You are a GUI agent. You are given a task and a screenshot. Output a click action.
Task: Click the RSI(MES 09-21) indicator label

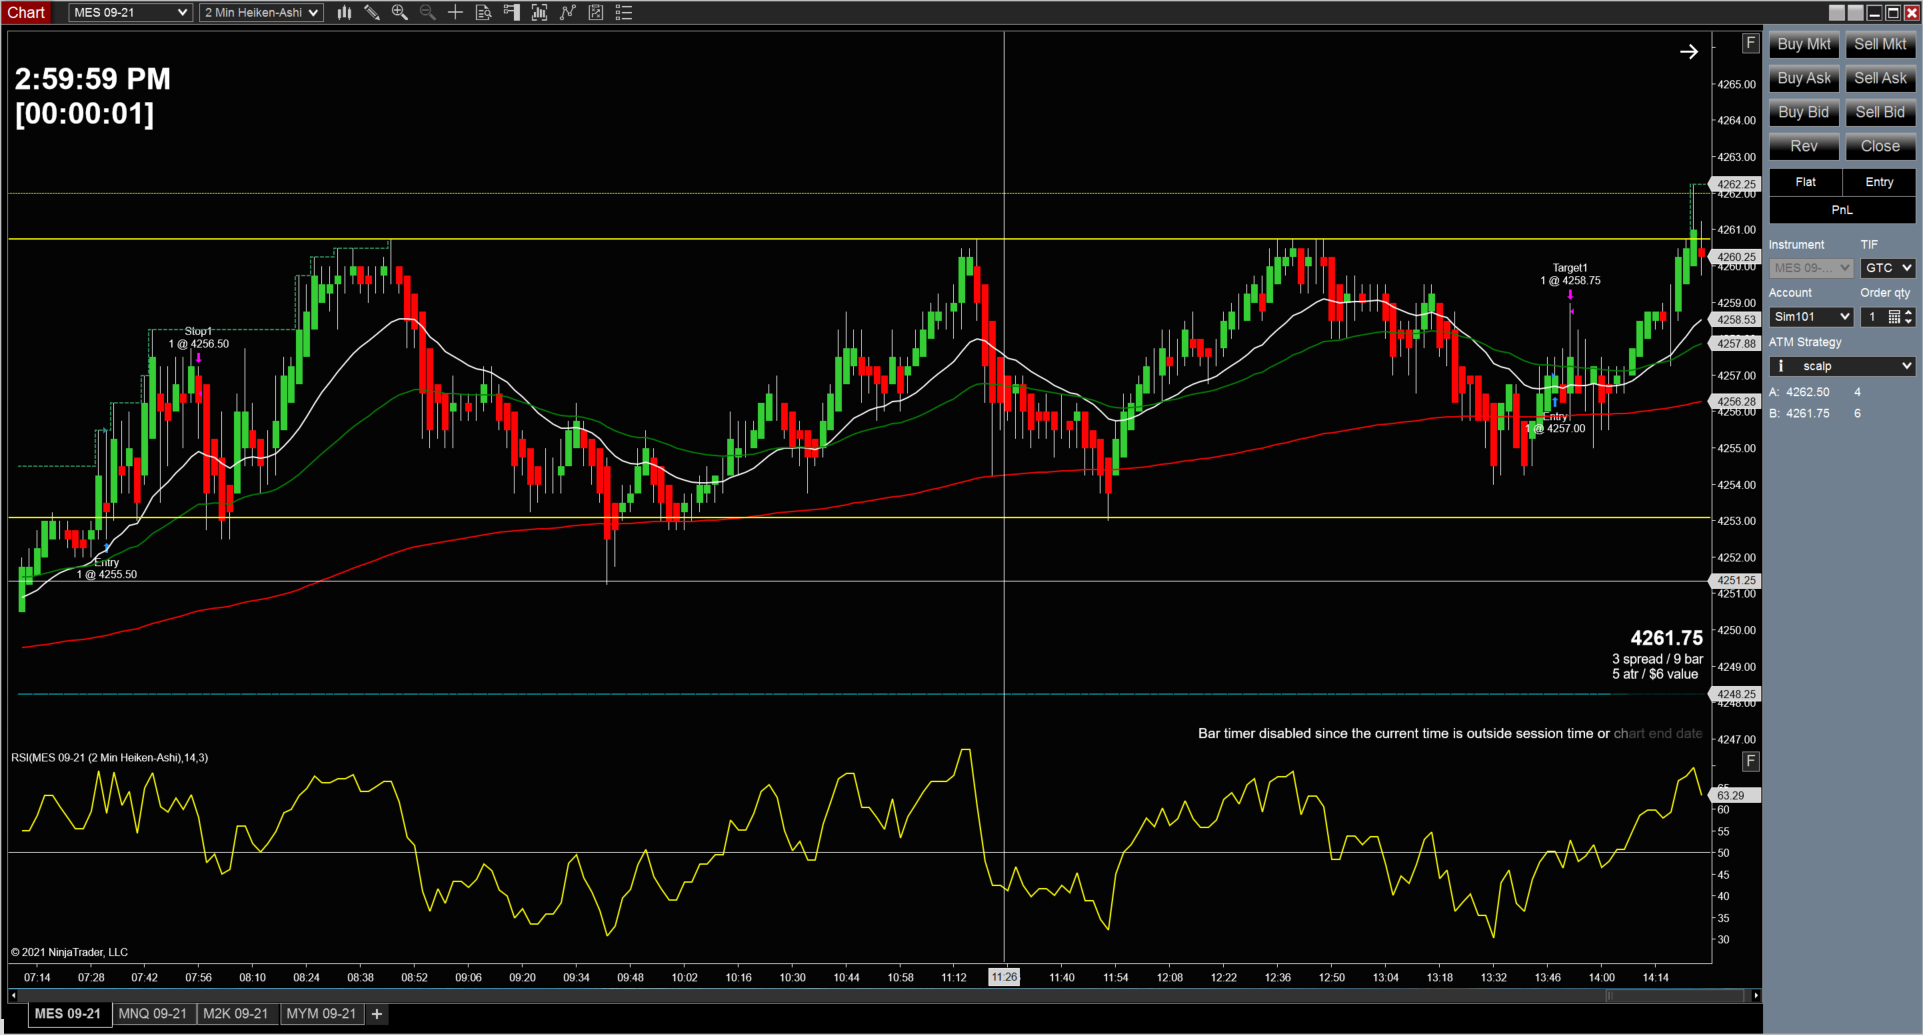click(110, 758)
